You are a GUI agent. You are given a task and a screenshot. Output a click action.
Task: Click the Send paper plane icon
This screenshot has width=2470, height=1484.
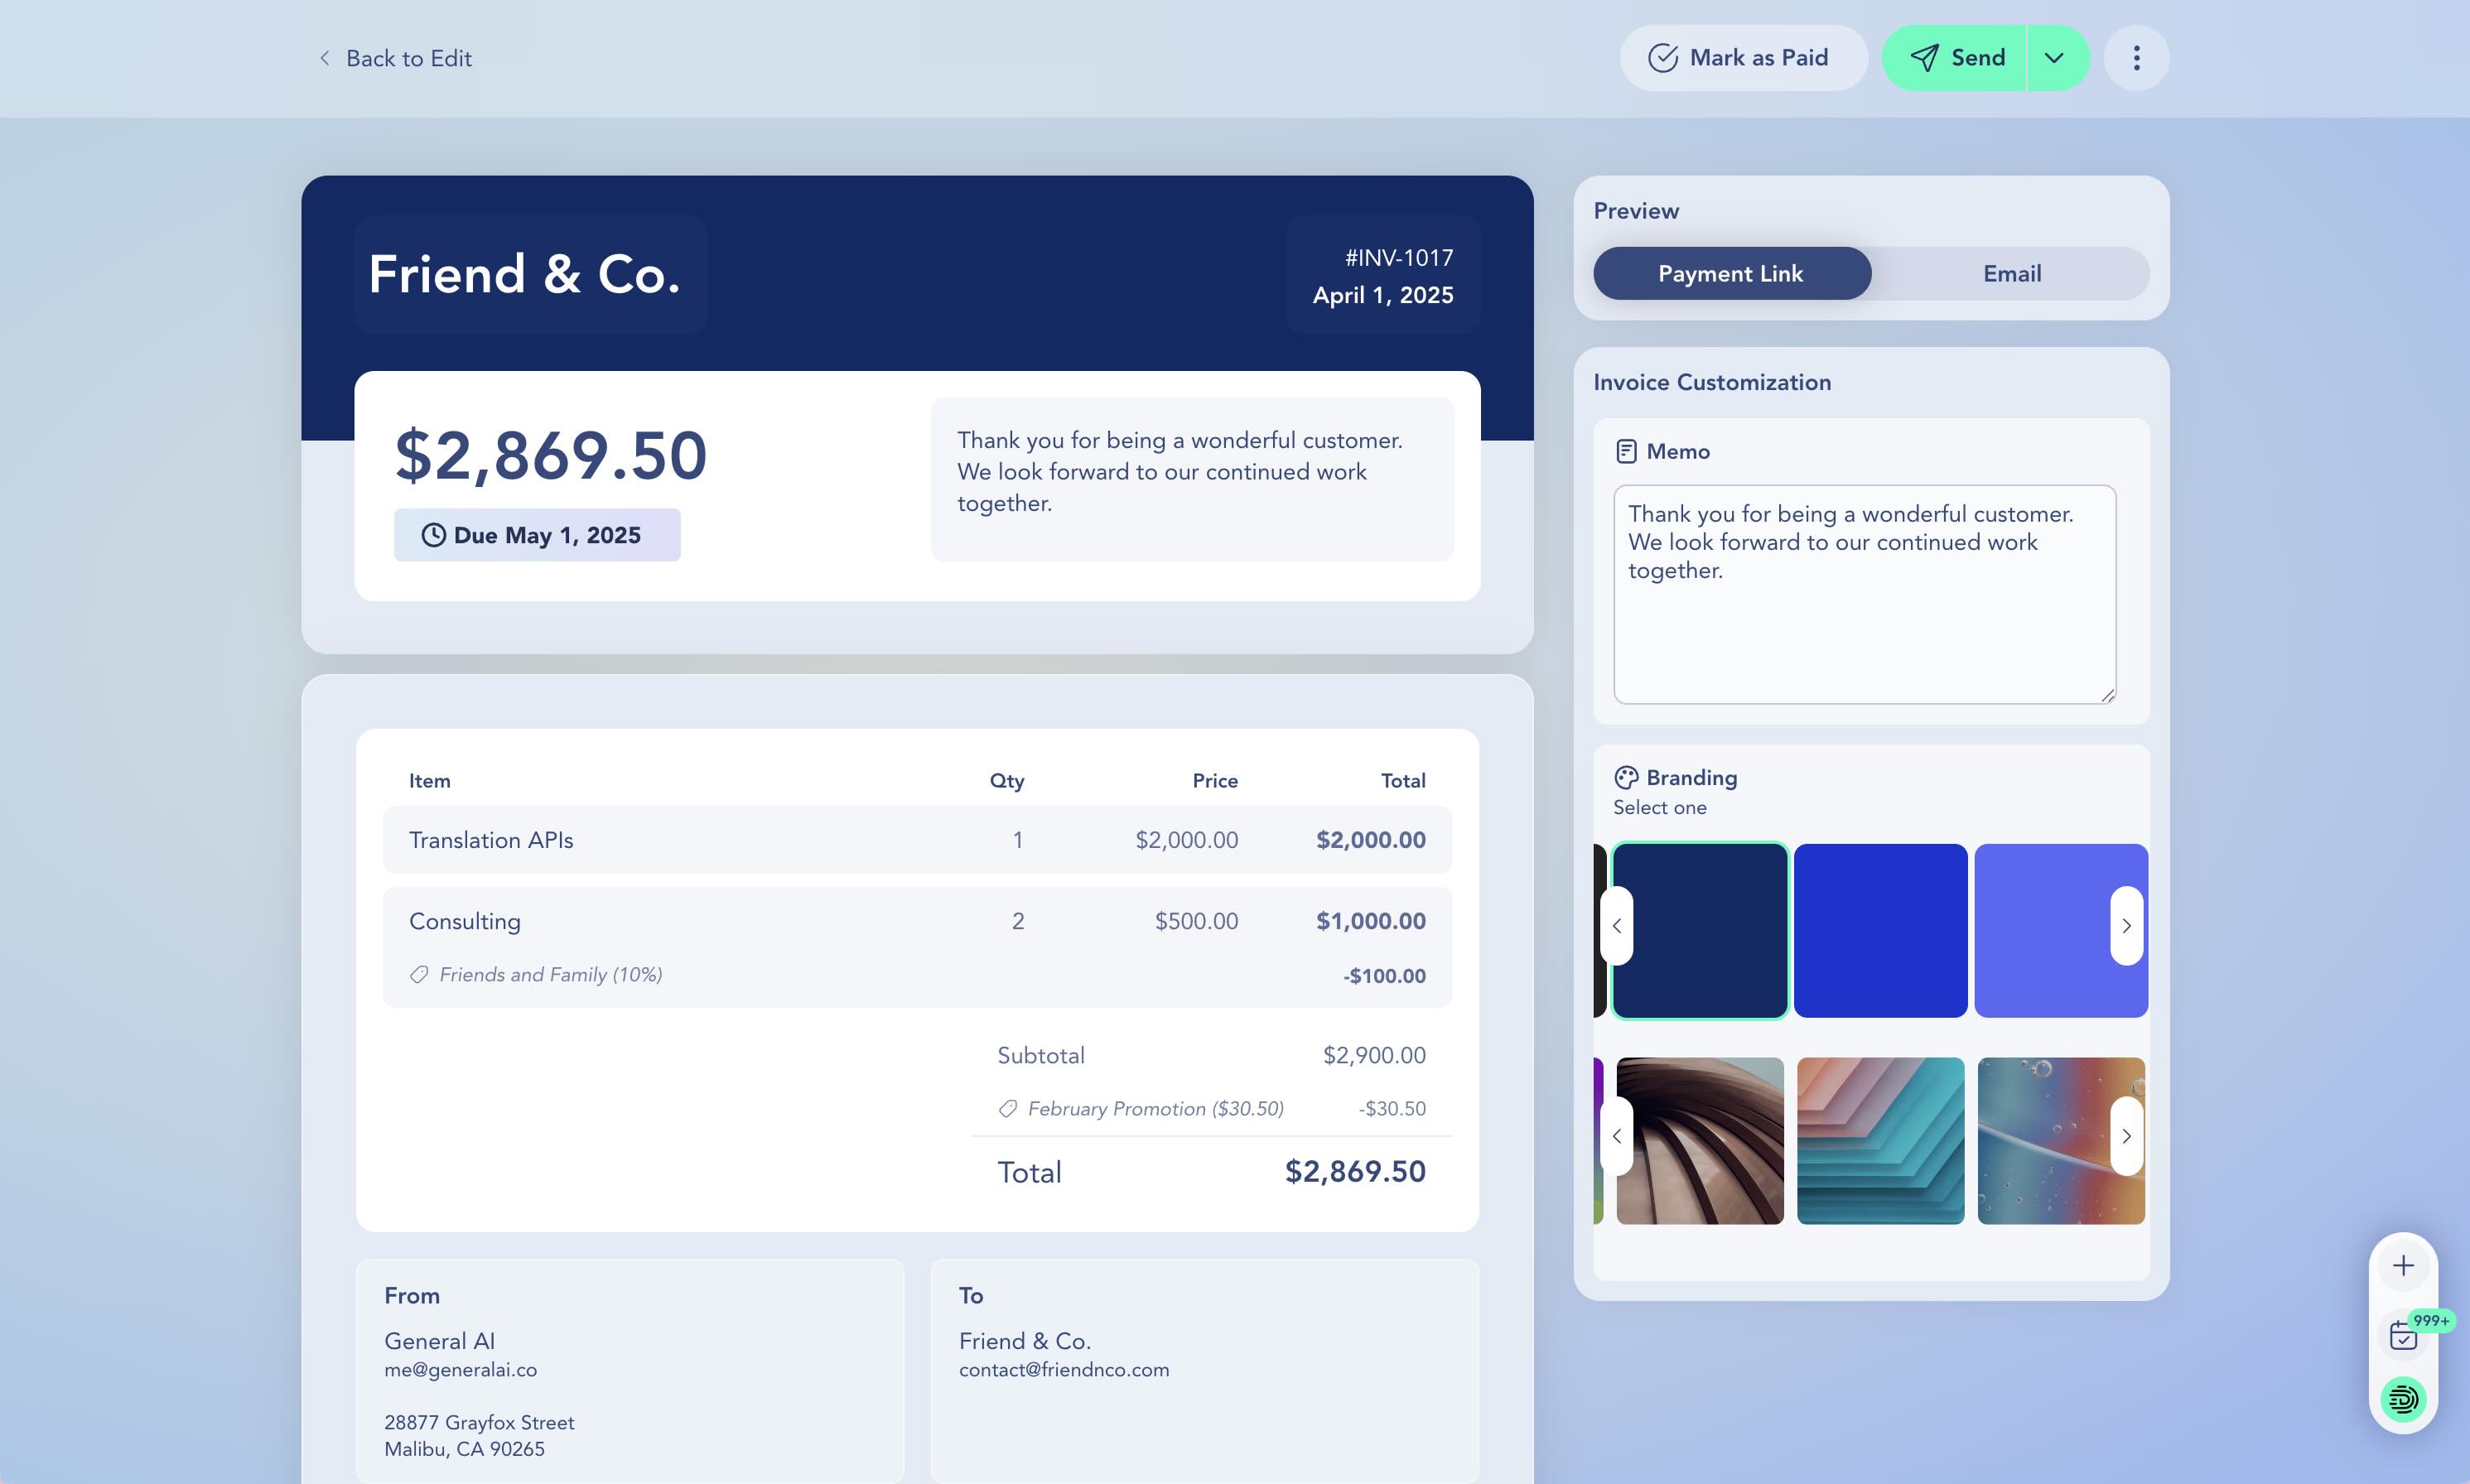click(x=1925, y=57)
